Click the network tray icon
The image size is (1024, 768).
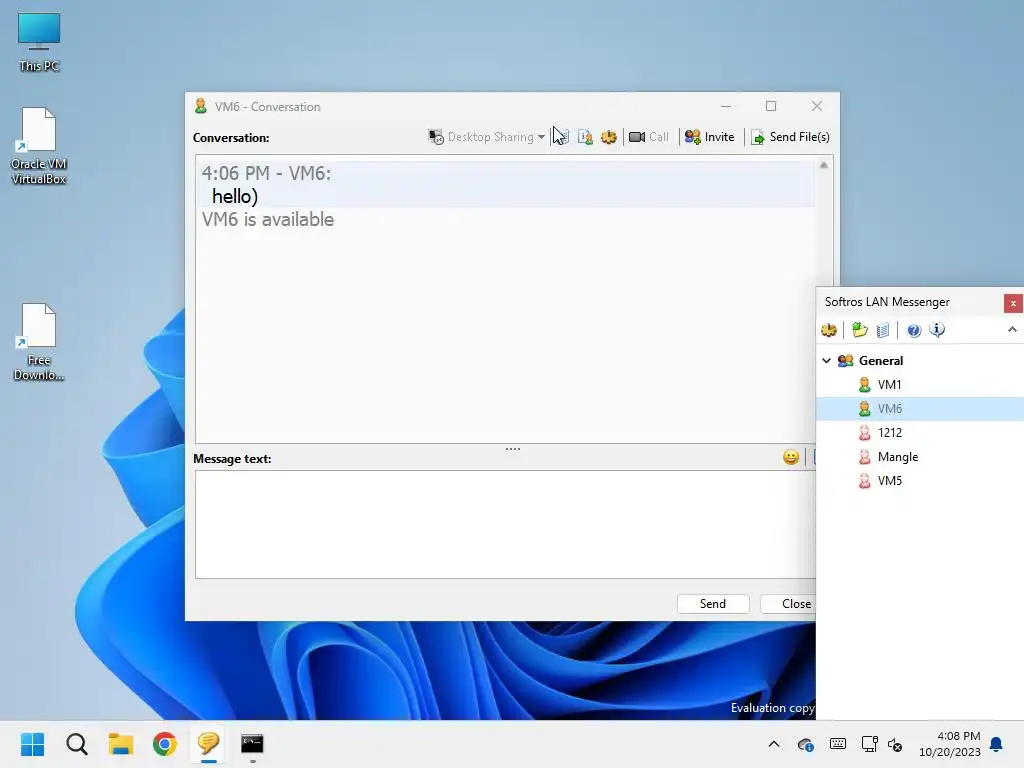(869, 744)
